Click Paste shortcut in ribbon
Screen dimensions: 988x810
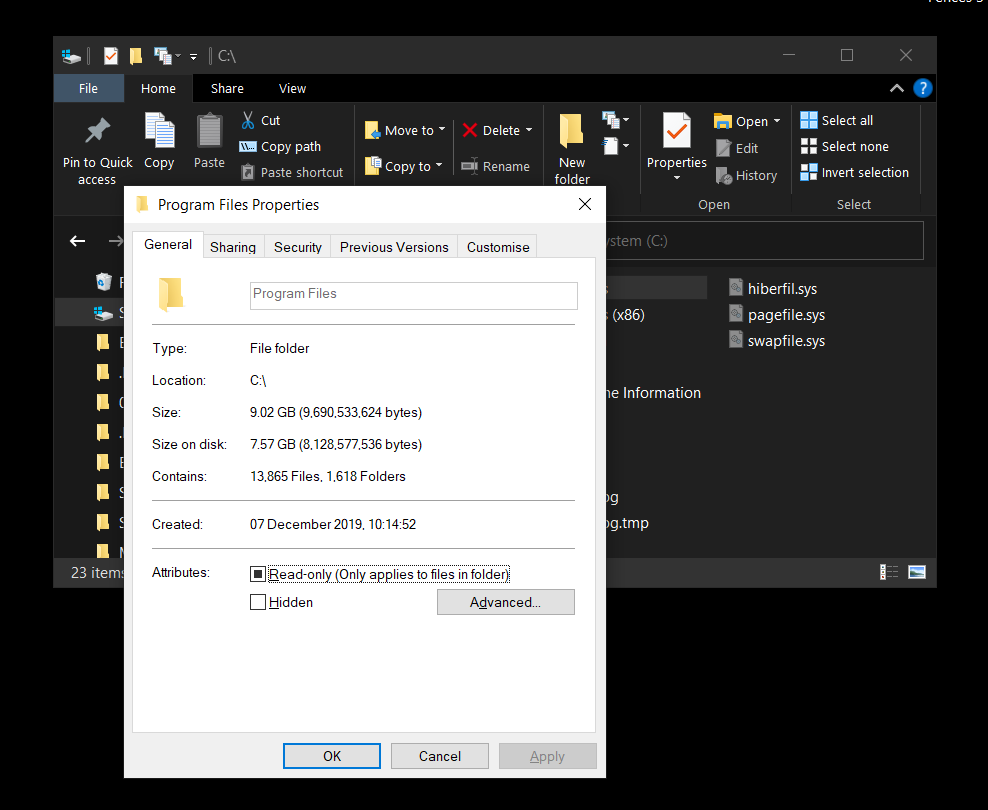(292, 173)
